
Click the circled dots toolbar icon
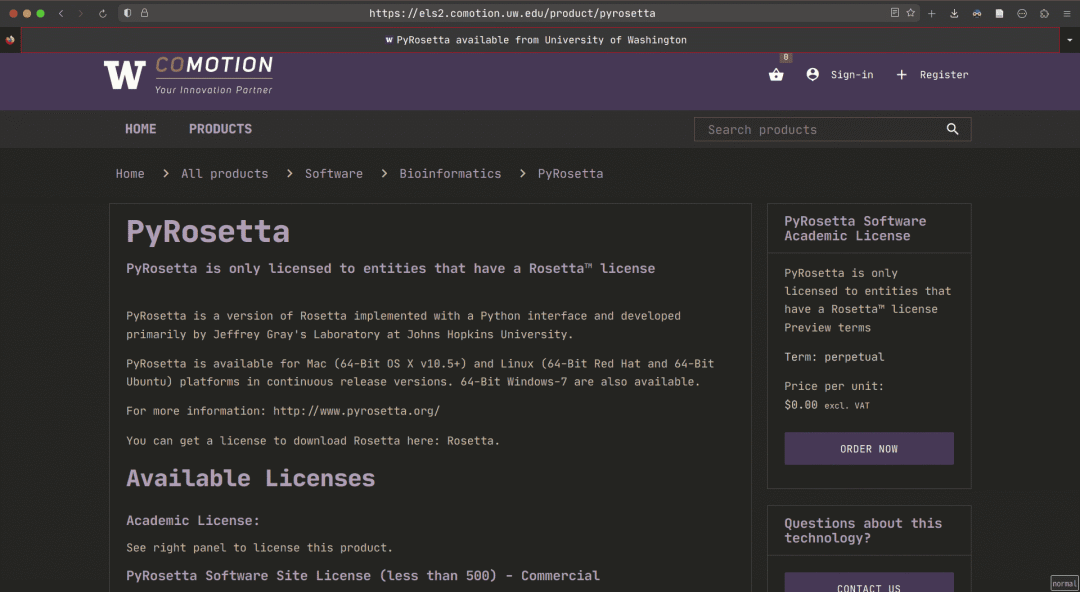click(x=1022, y=13)
